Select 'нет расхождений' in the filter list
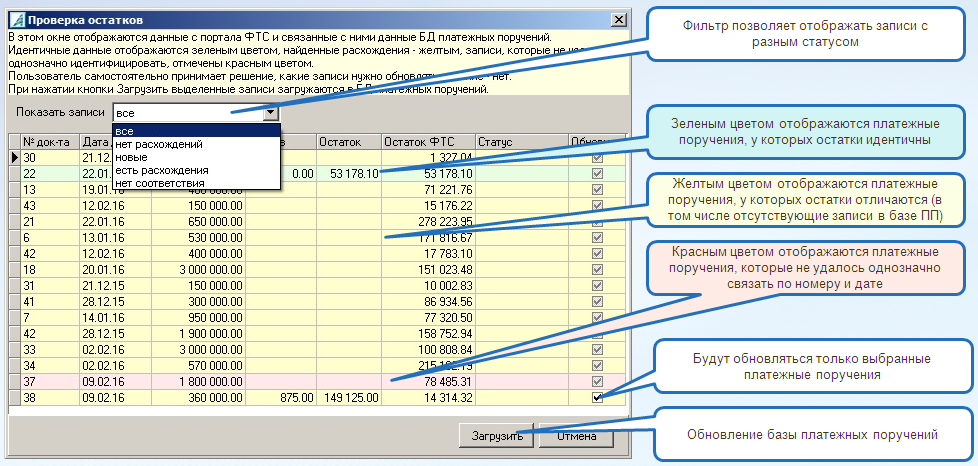The width and height of the screenshot is (978, 466). [x=159, y=144]
